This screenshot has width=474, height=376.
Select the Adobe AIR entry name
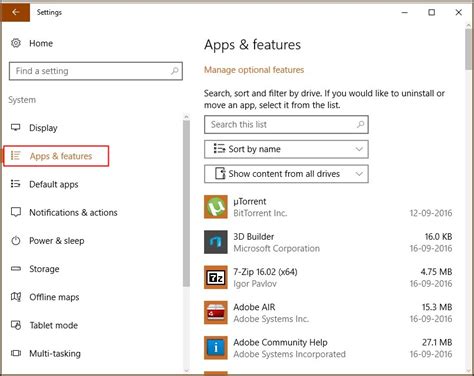click(x=254, y=307)
